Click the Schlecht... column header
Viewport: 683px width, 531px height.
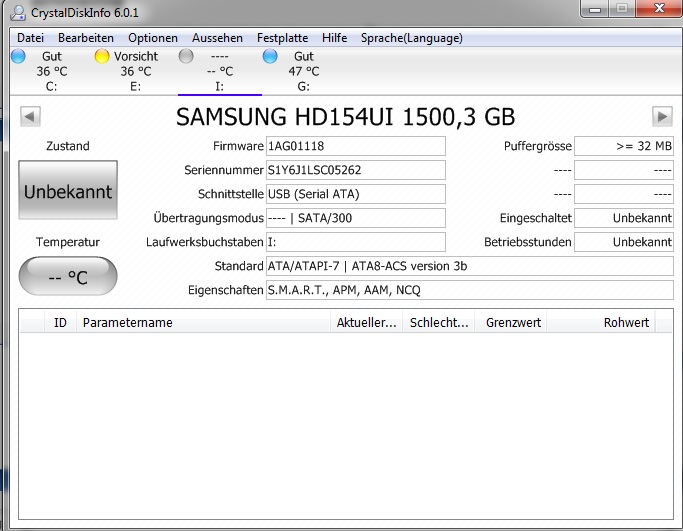coord(439,323)
